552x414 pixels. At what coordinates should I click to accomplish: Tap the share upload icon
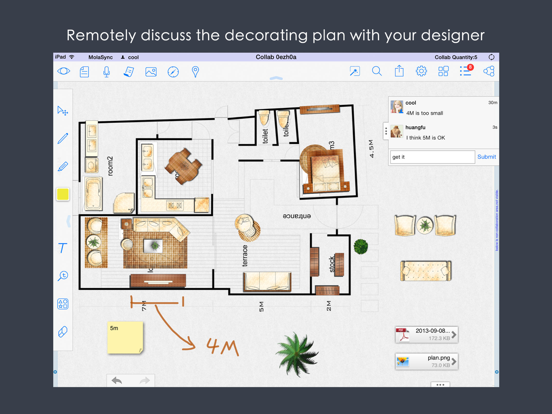coord(399,71)
